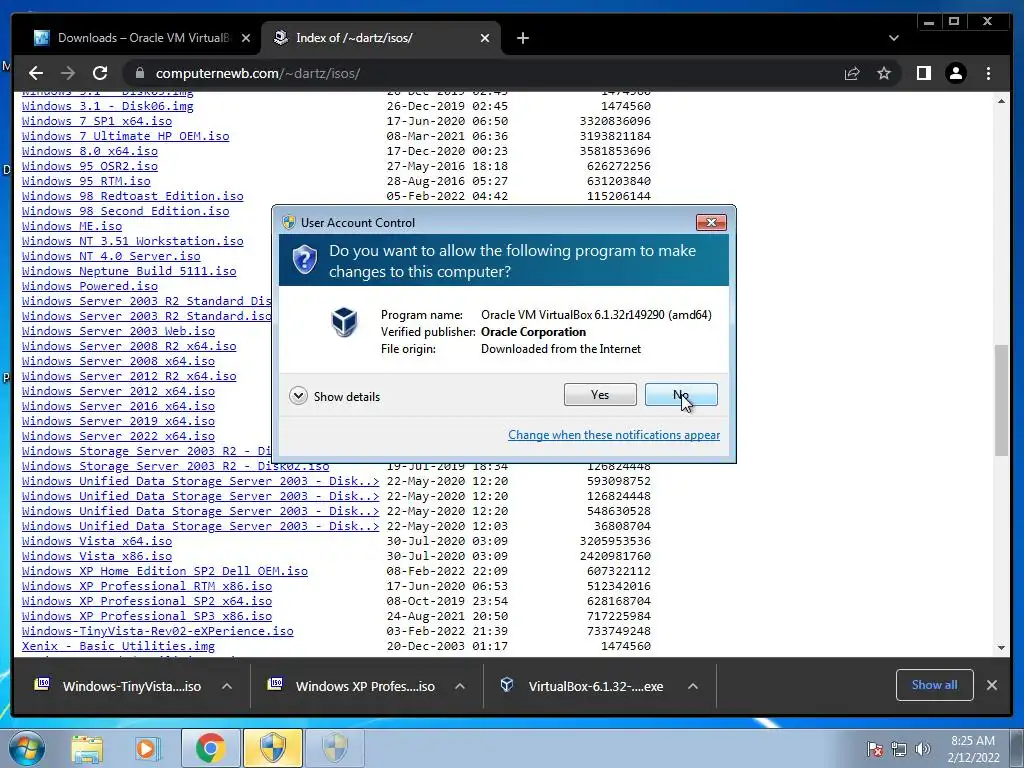The image size is (1024, 768).
Task: Open Windows 7 SP1 x64.iso link
Action: [x=97, y=121]
